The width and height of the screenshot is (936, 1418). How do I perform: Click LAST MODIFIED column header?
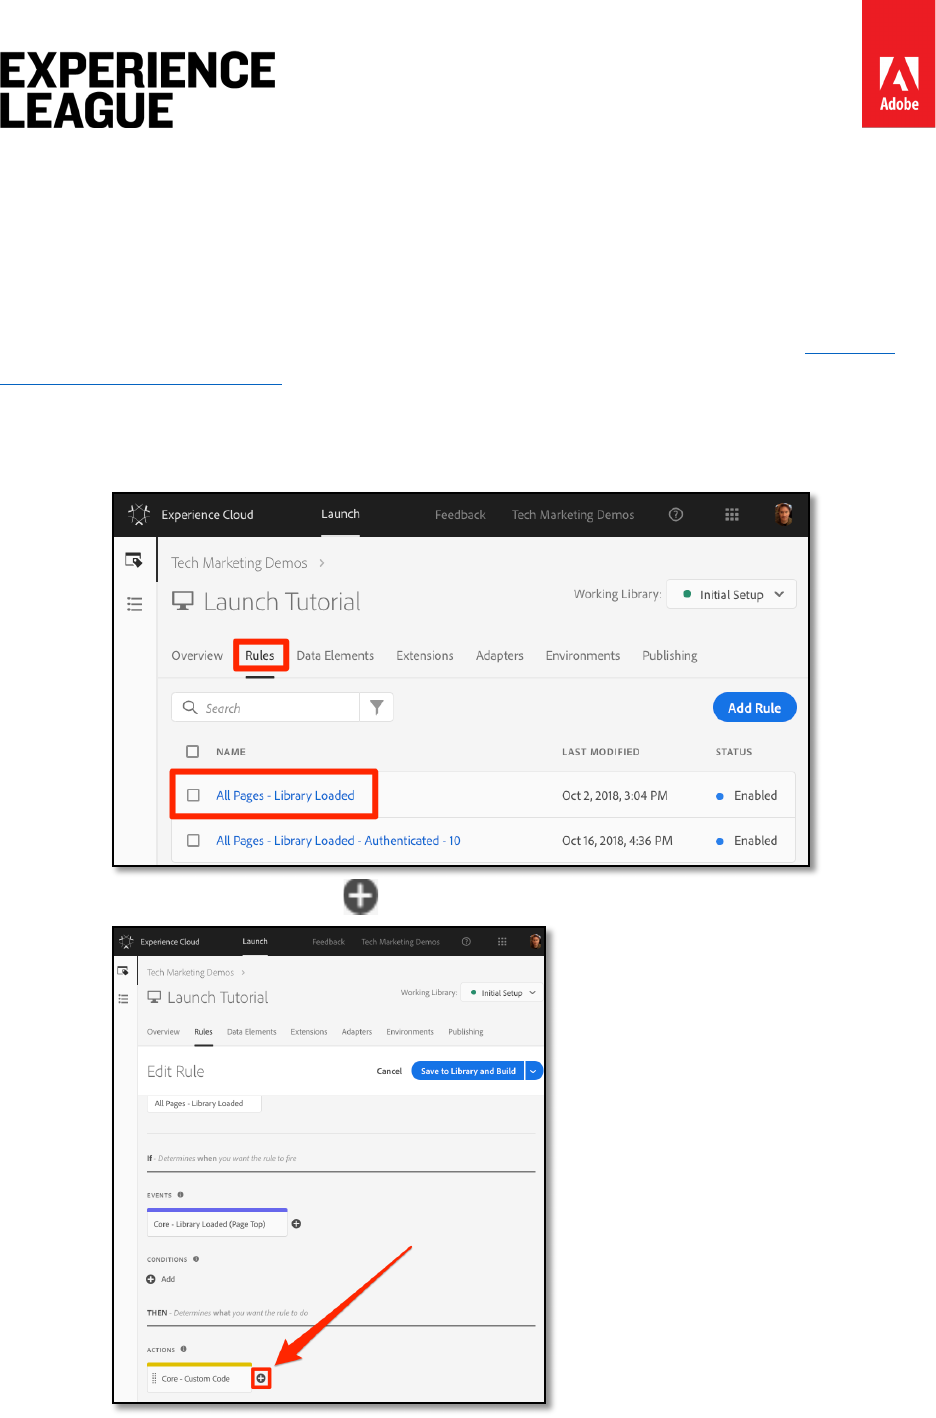601,751
